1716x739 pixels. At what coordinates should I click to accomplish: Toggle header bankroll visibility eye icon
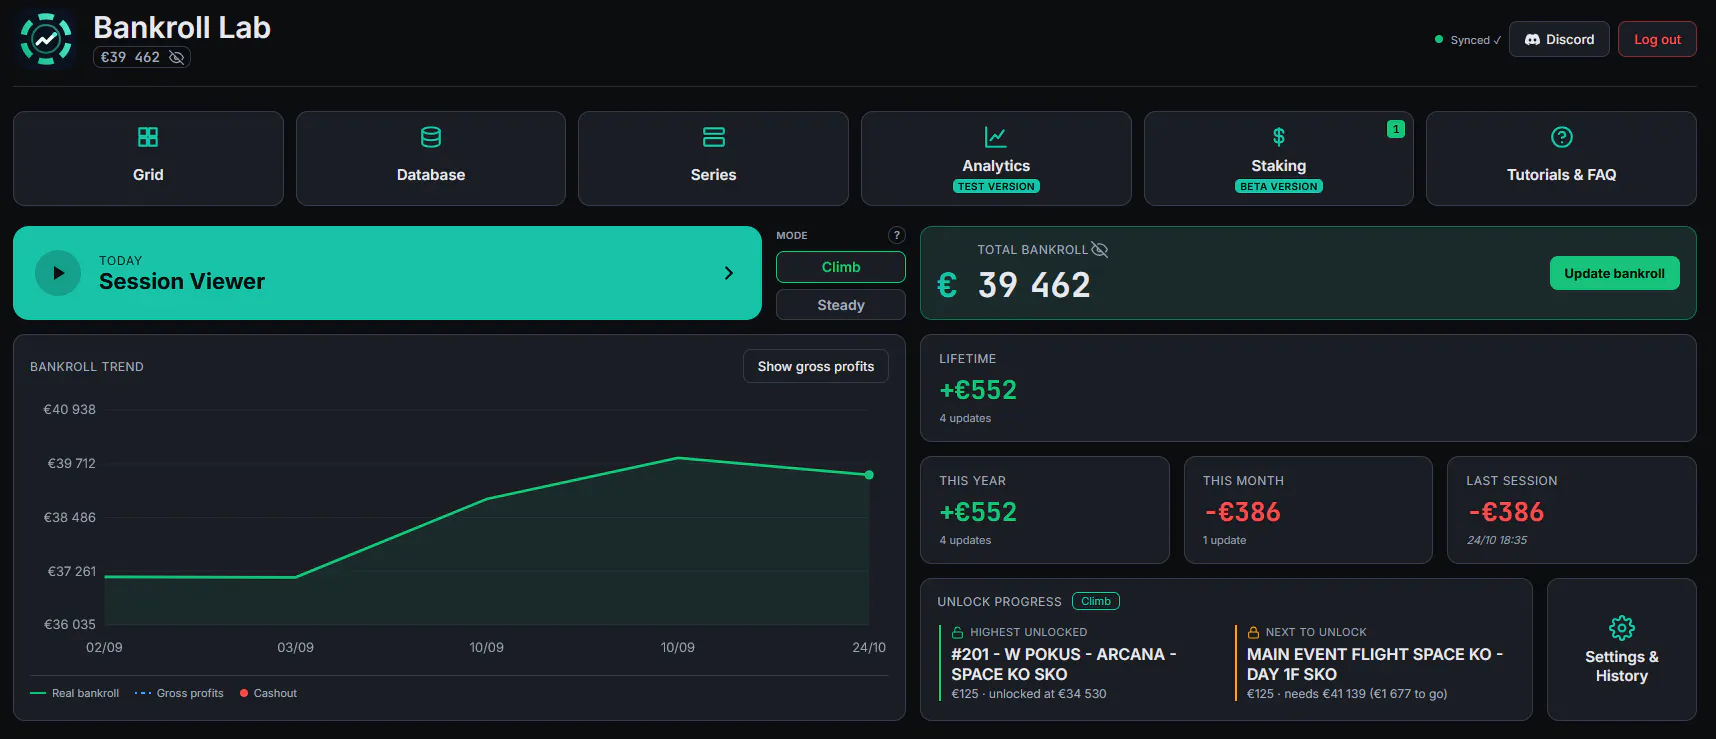click(177, 58)
